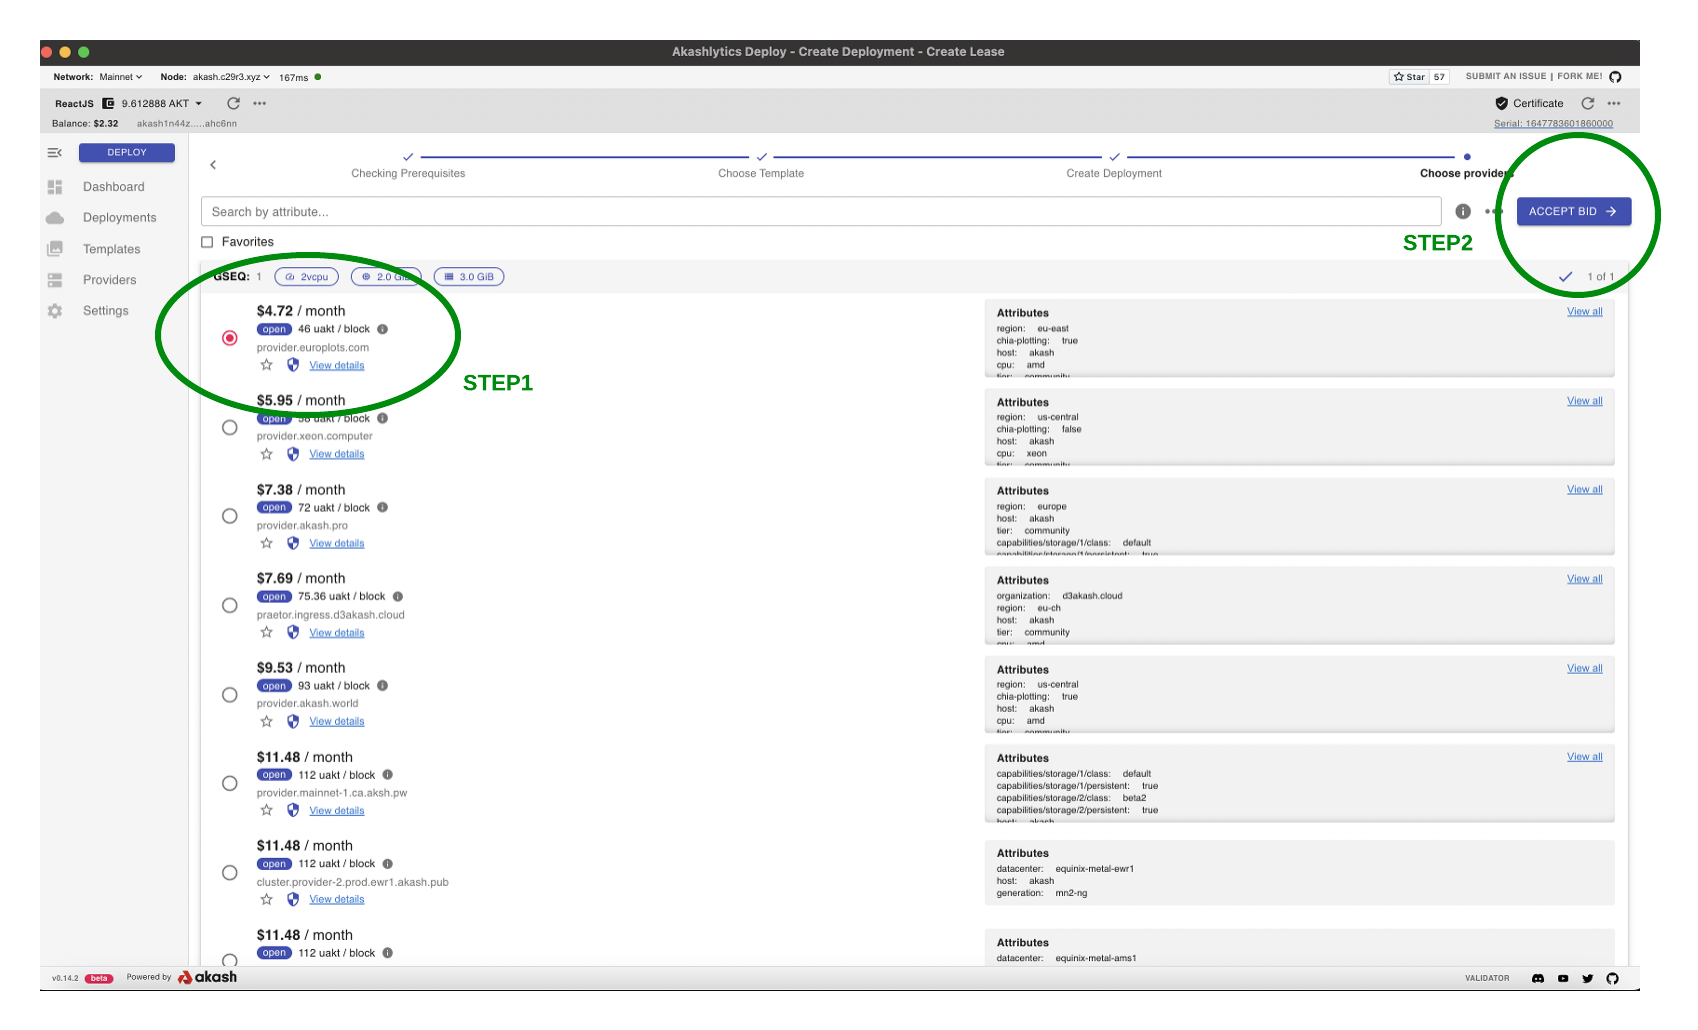Click the VALIDATOR footer link
1698x1030 pixels.
[x=1487, y=978]
